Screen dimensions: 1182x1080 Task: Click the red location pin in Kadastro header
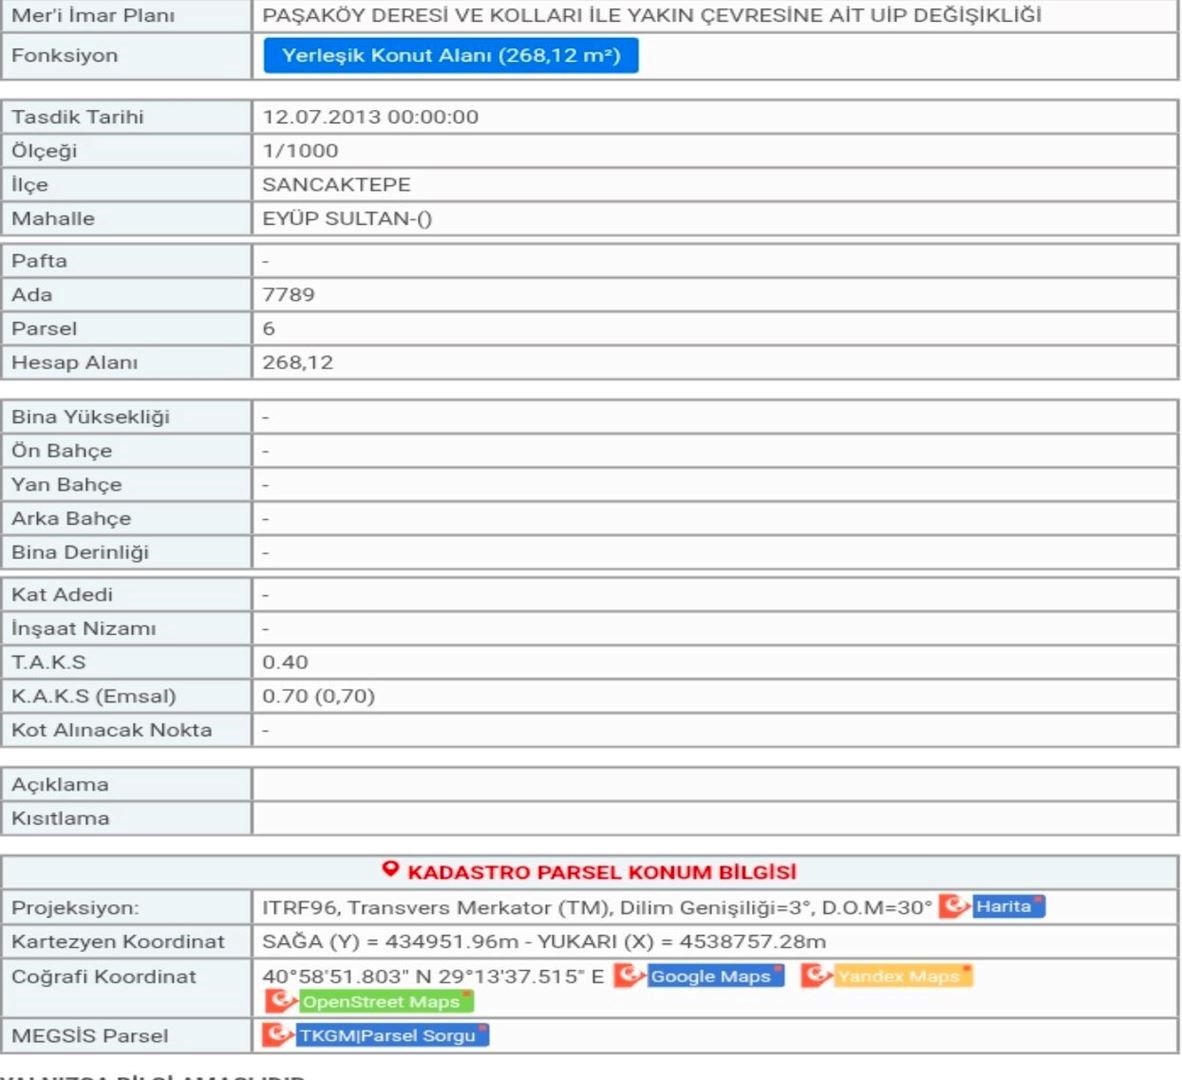point(391,870)
